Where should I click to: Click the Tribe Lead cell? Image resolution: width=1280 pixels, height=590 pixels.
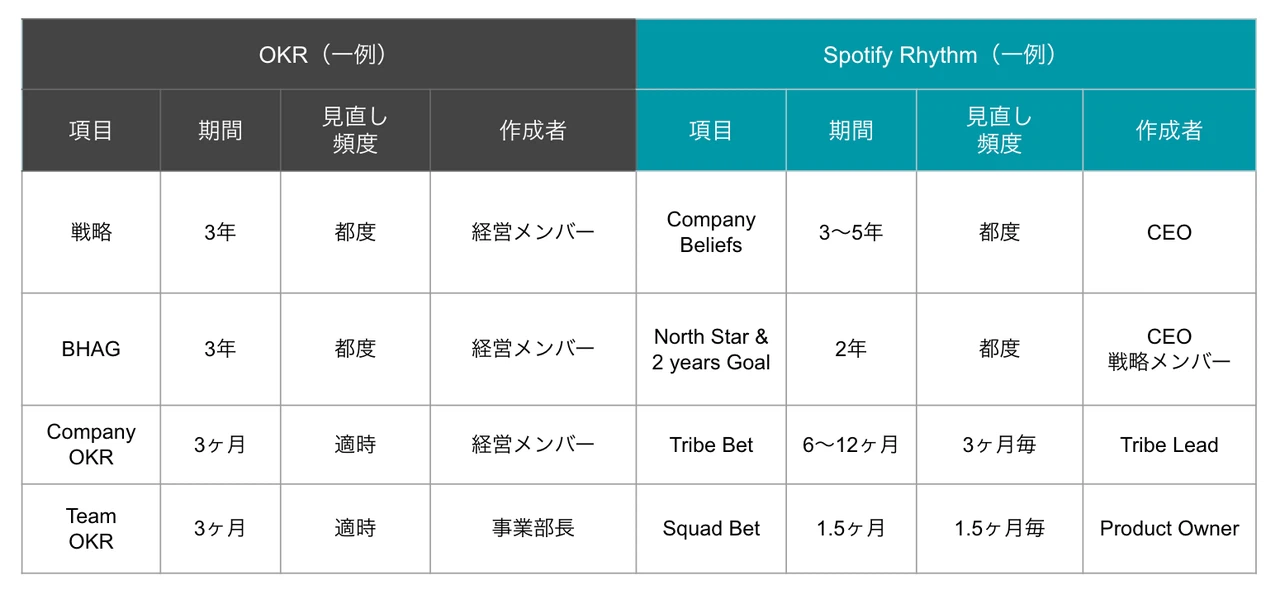pos(1169,445)
